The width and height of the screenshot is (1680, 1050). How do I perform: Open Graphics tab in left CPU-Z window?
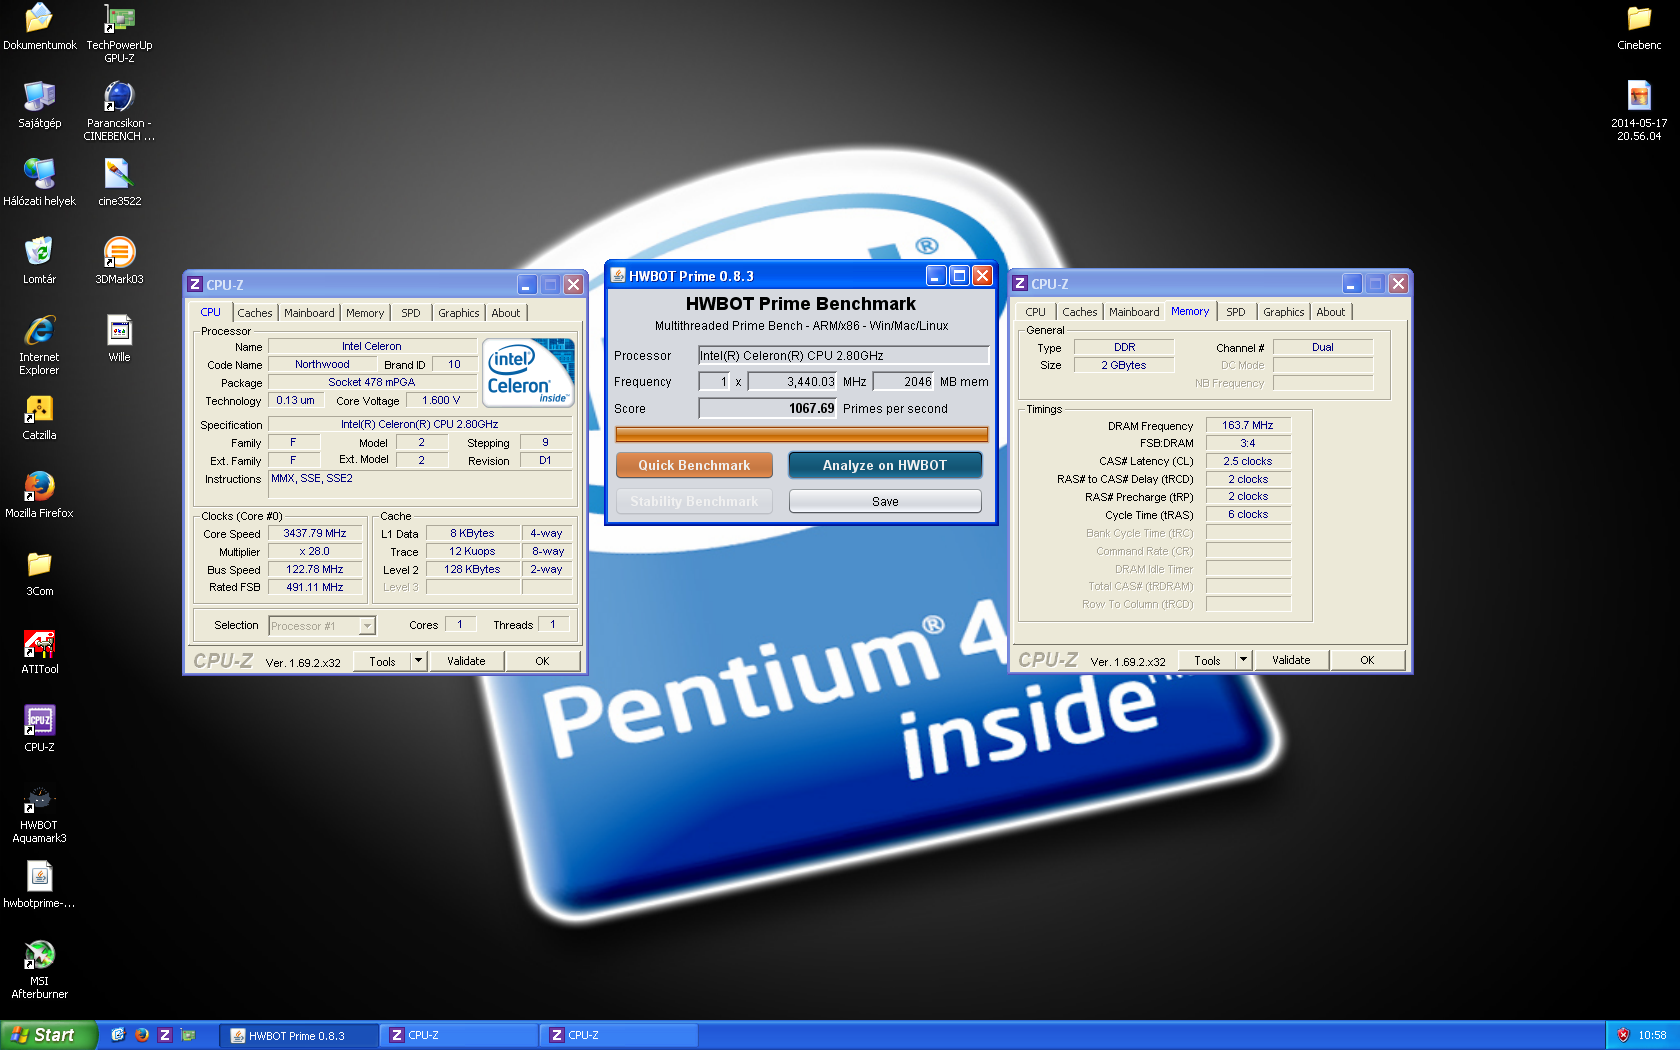[x=459, y=313]
